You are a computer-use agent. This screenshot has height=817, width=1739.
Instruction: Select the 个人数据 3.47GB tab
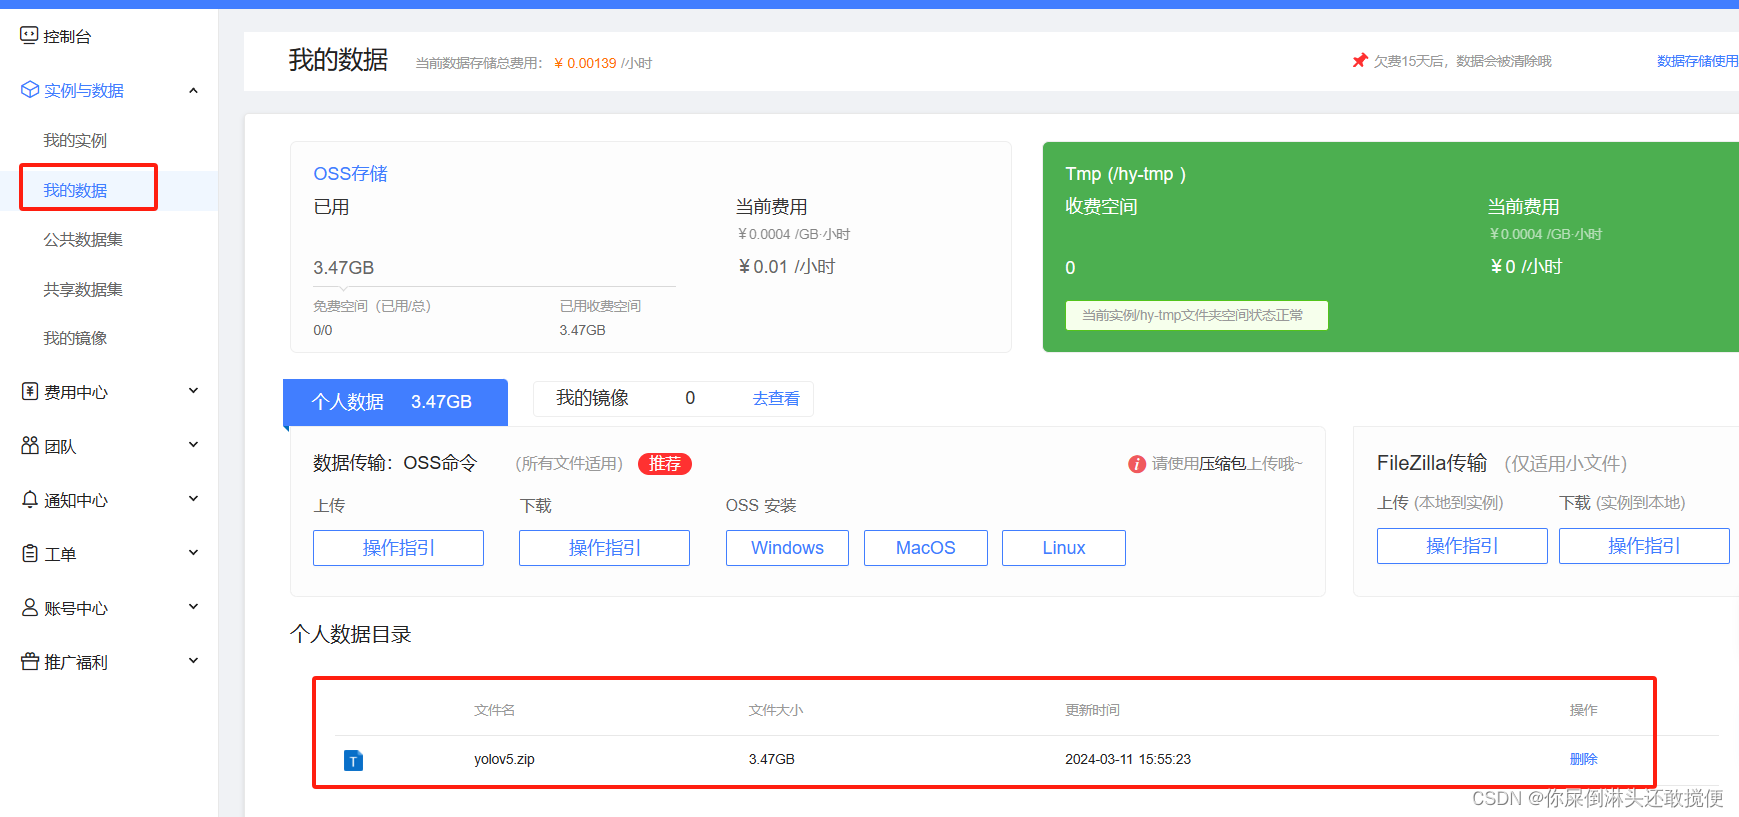(x=395, y=402)
